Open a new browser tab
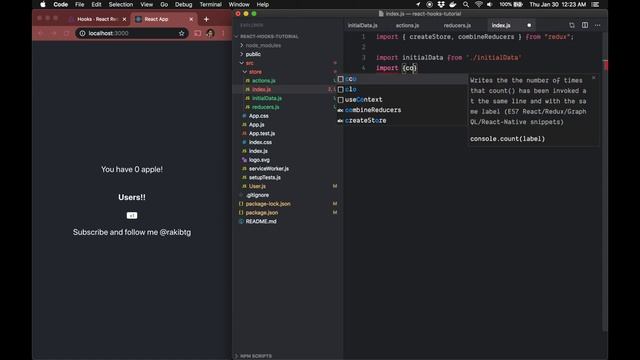Viewport: 640px width, 360px height. 206,19
